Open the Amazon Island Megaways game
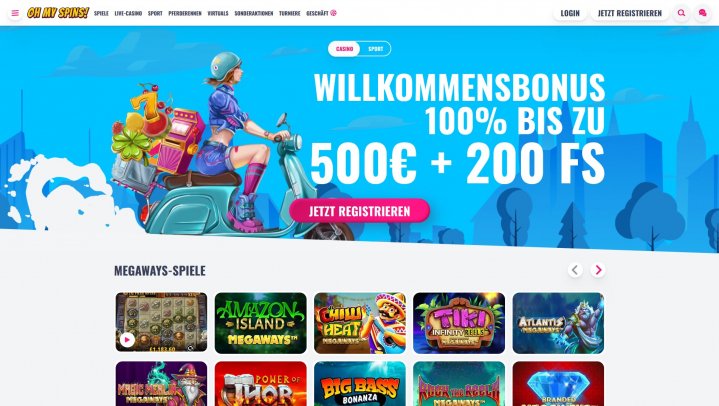 pos(260,323)
